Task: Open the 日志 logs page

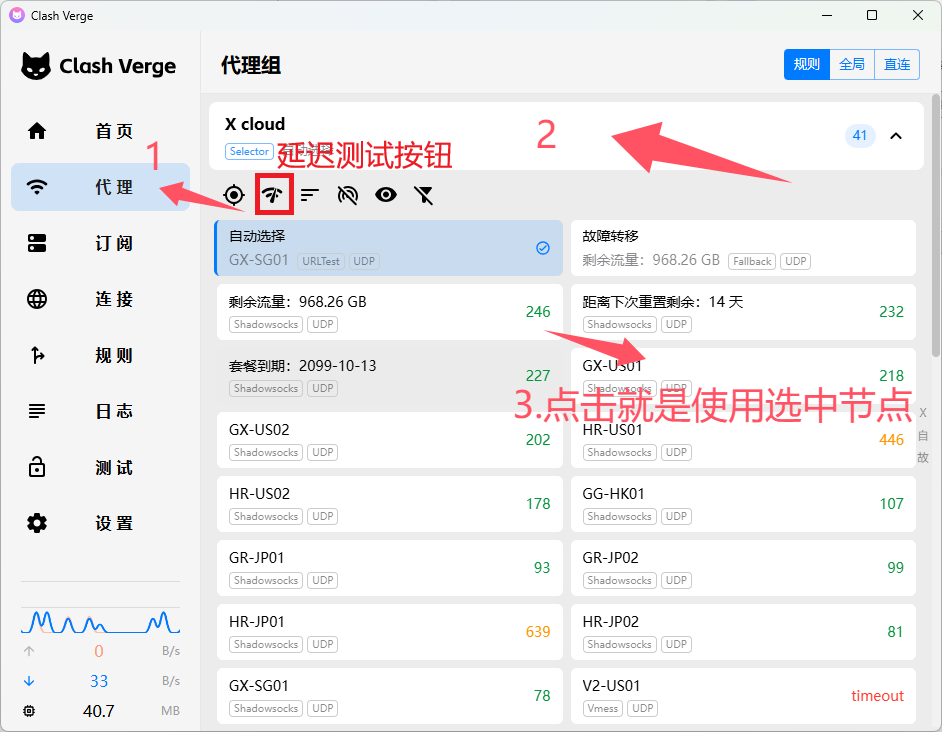Action: (100, 411)
